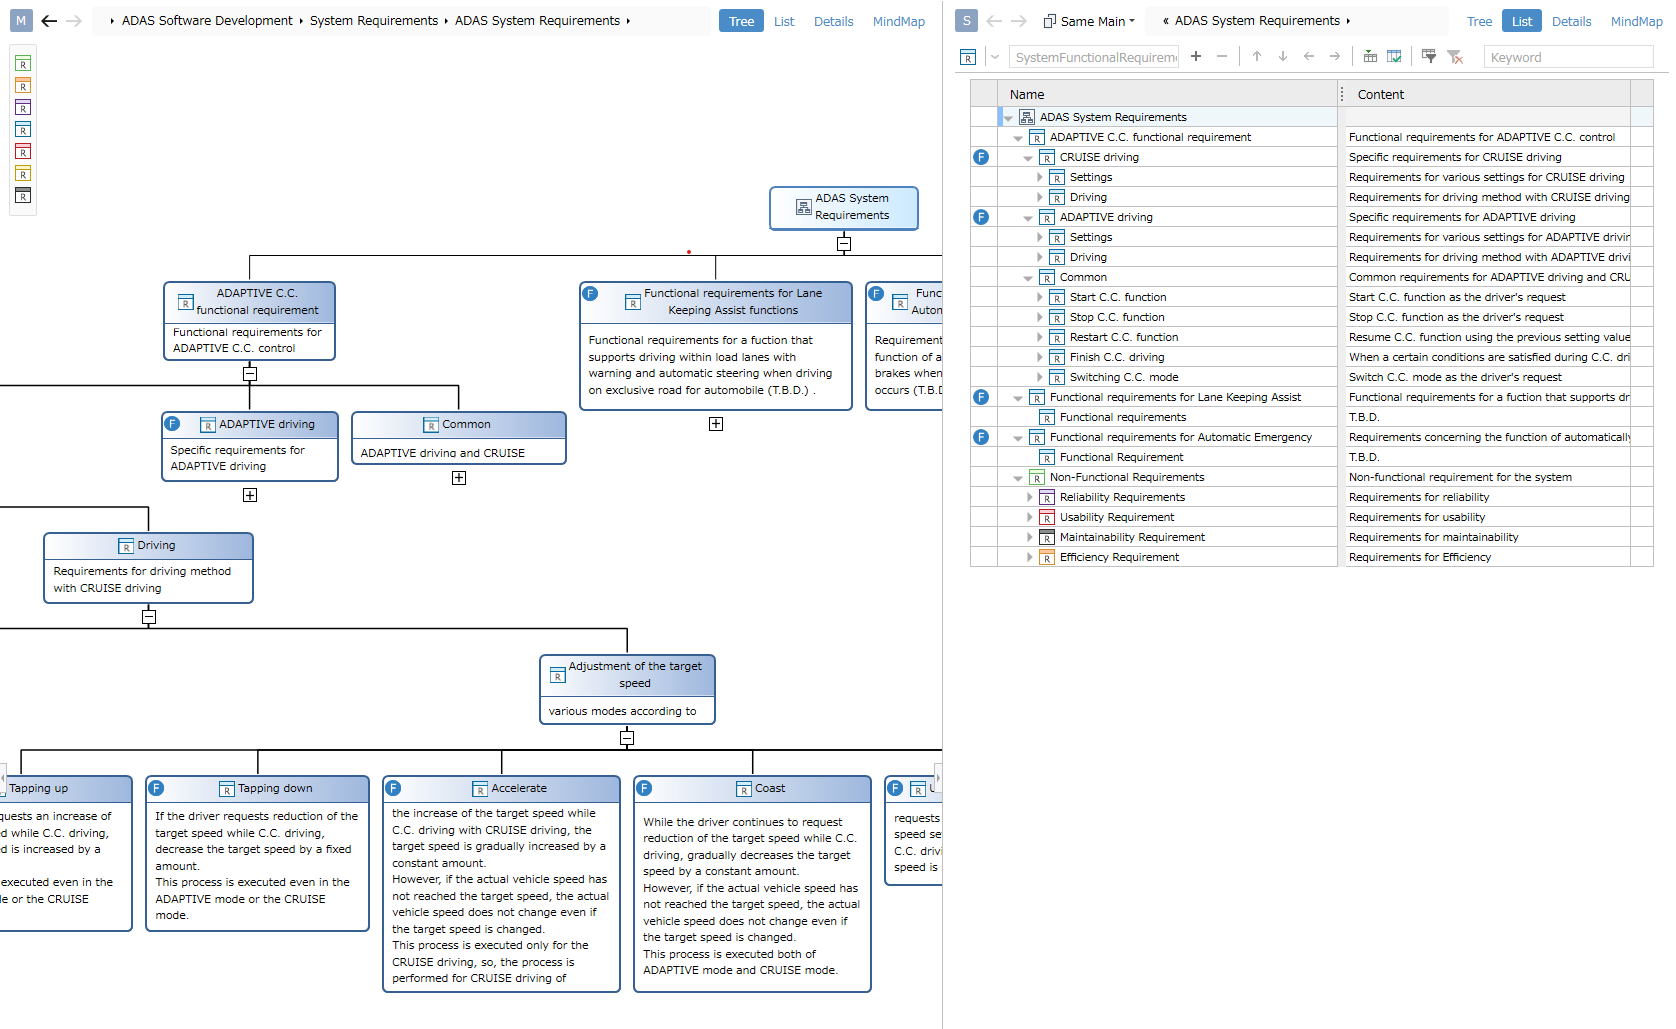Select the yellow requirement type in left palette
Screen dimensions: 1676x1029
(x=23, y=174)
